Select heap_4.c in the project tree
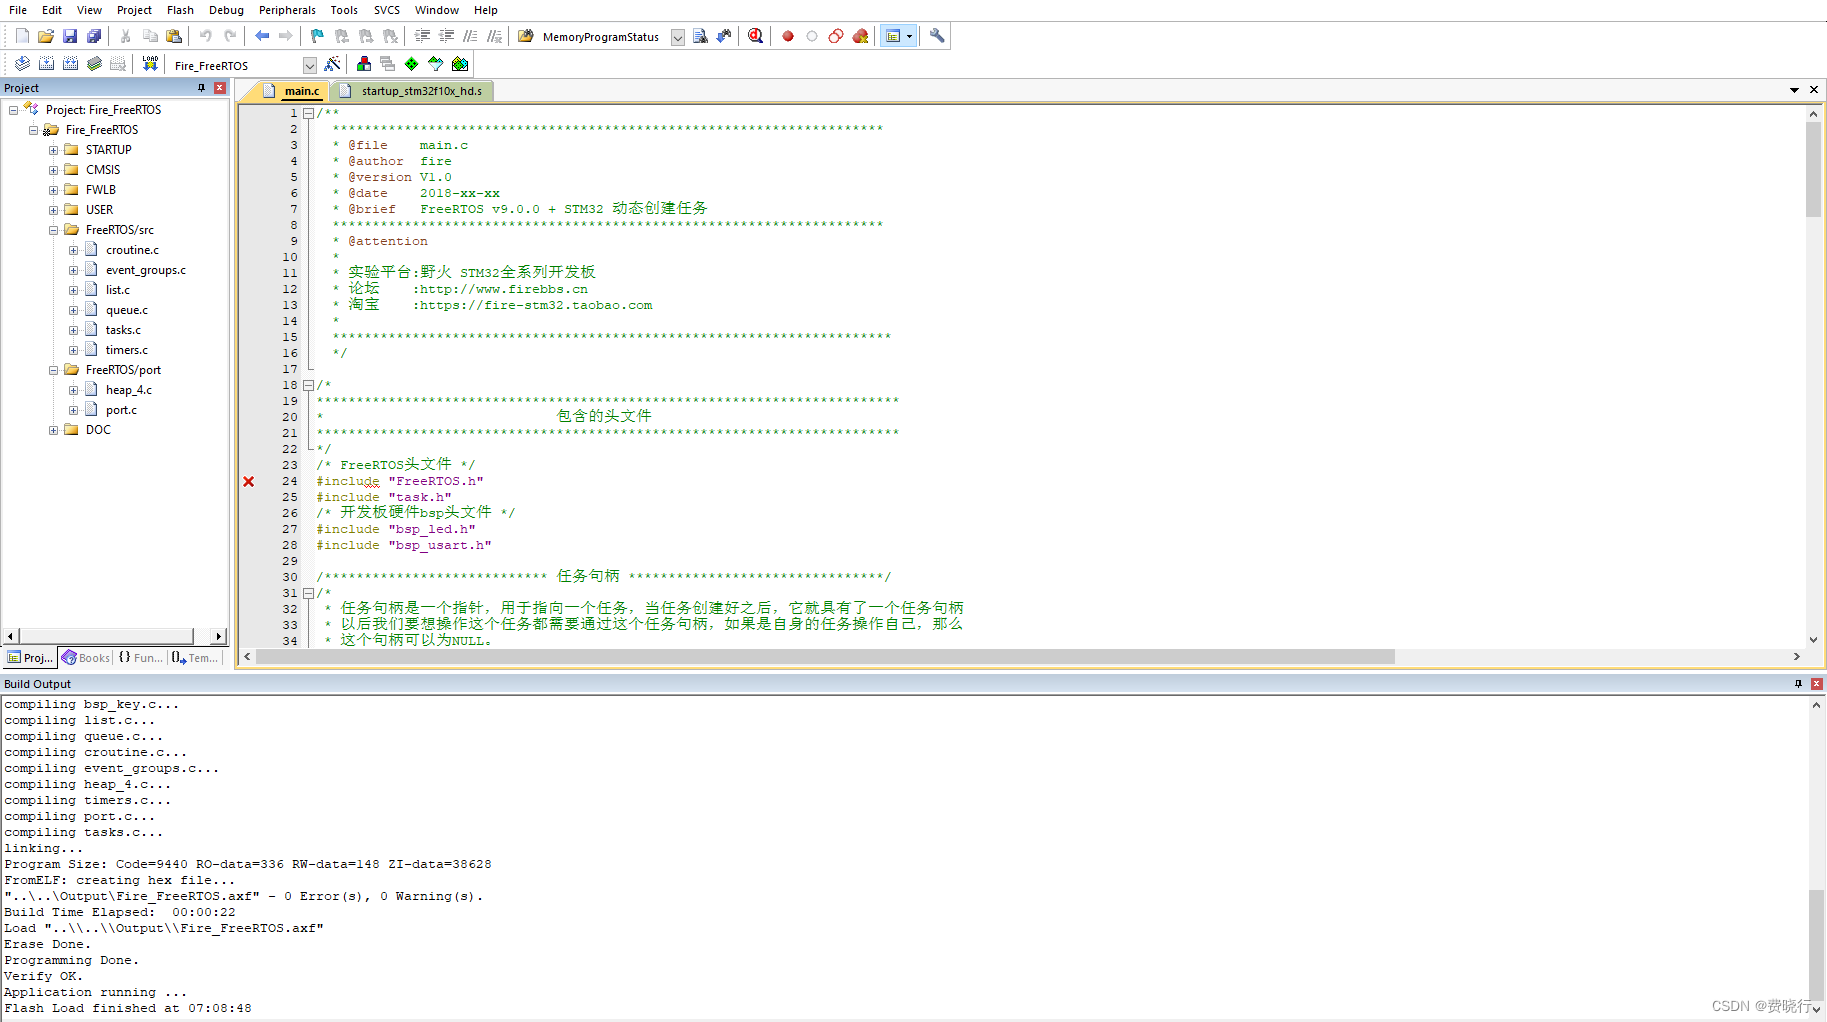The width and height of the screenshot is (1827, 1022). tap(129, 390)
